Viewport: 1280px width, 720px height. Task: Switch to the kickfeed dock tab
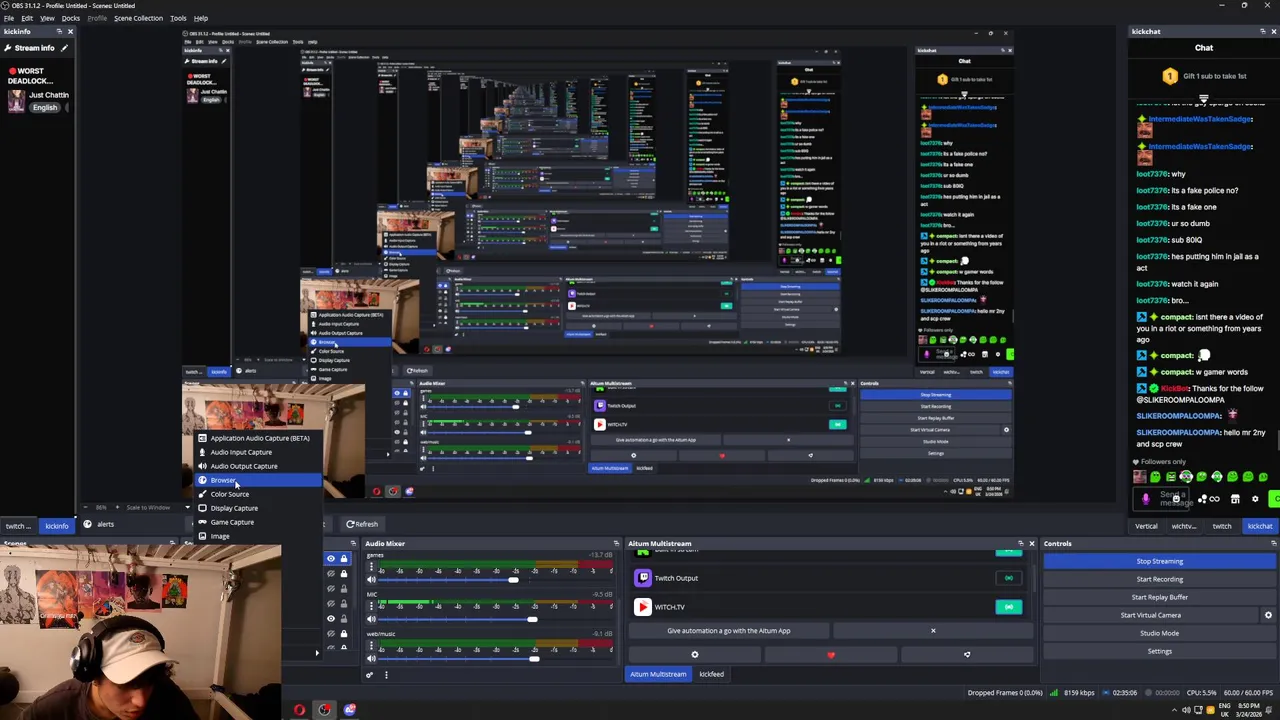pos(711,674)
